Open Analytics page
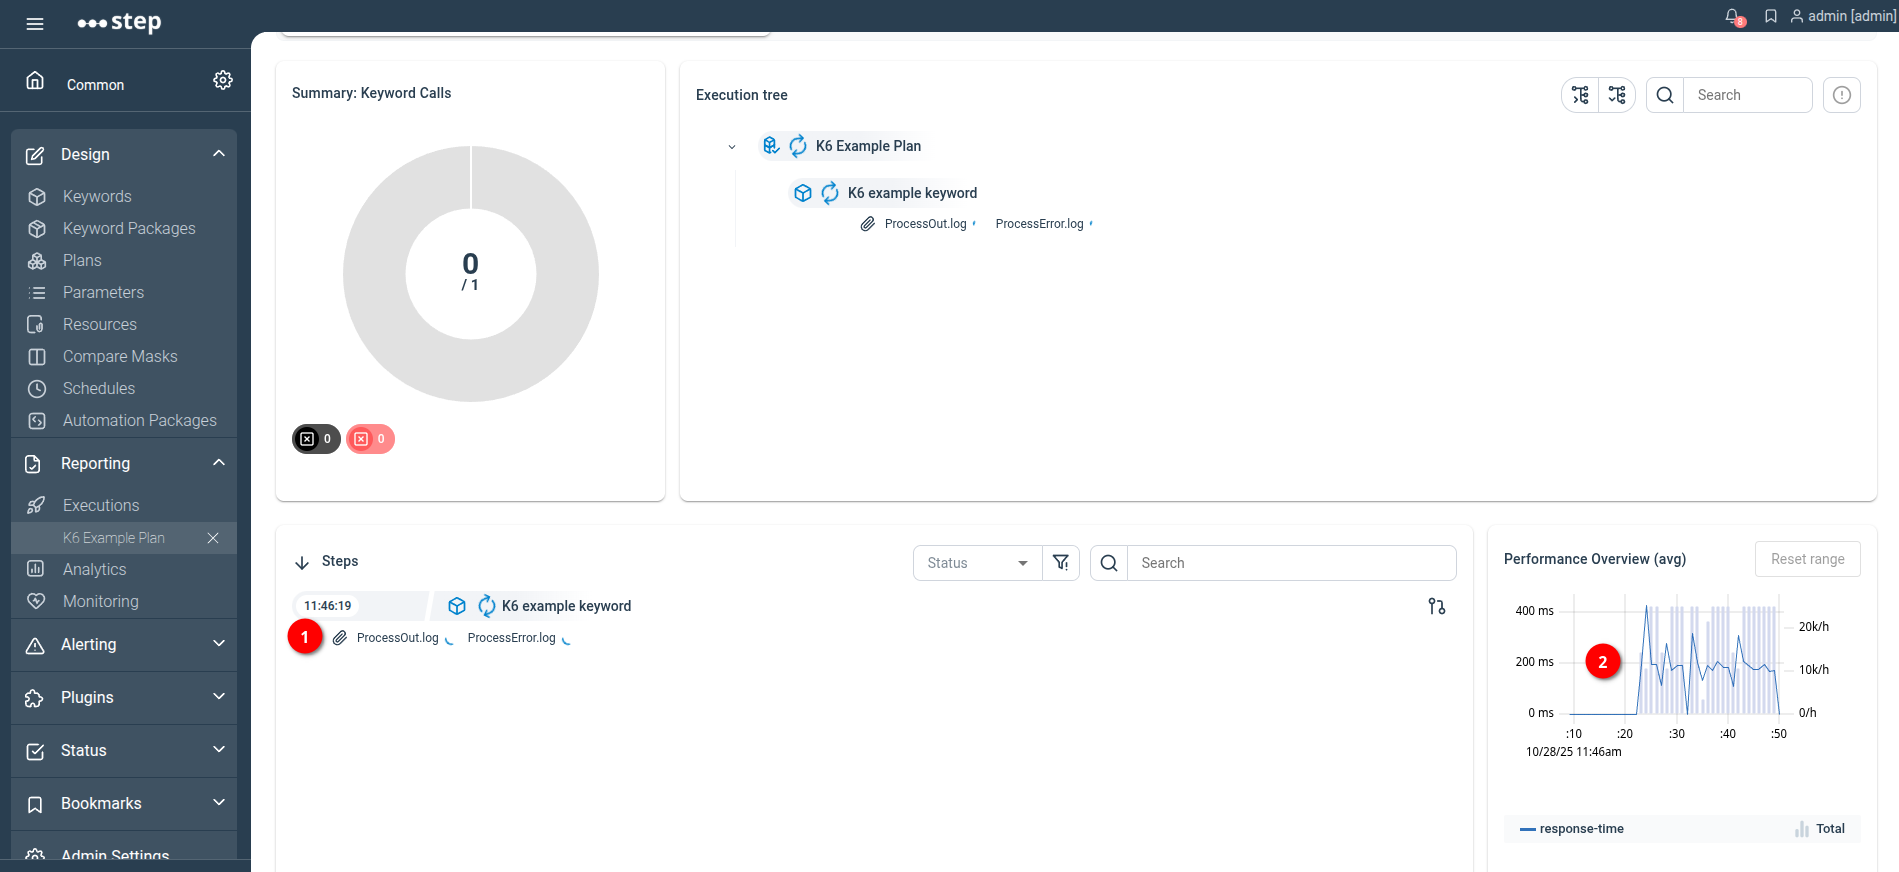The width and height of the screenshot is (1899, 872). point(95,570)
